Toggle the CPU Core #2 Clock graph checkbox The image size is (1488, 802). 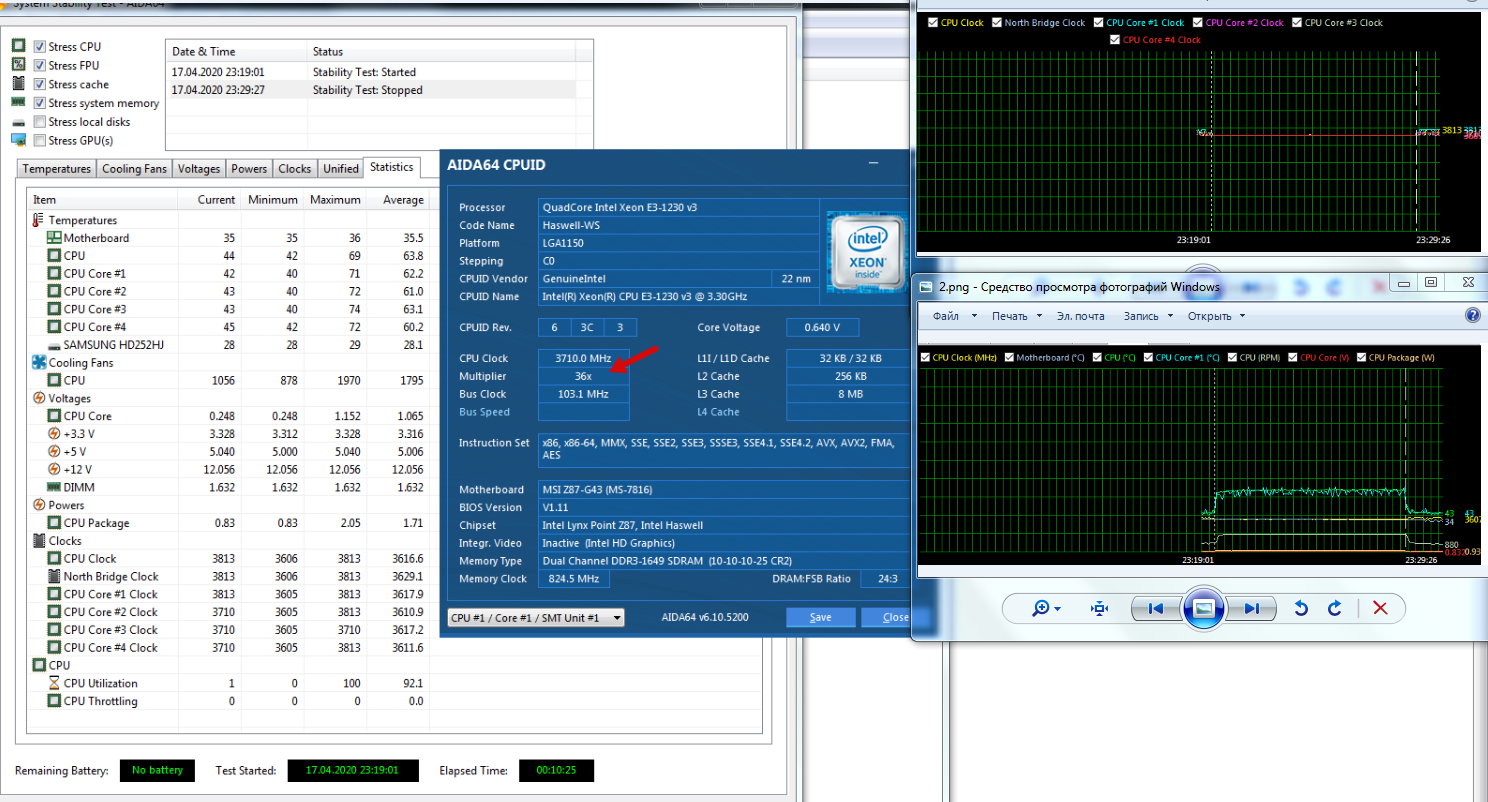coord(1198,22)
